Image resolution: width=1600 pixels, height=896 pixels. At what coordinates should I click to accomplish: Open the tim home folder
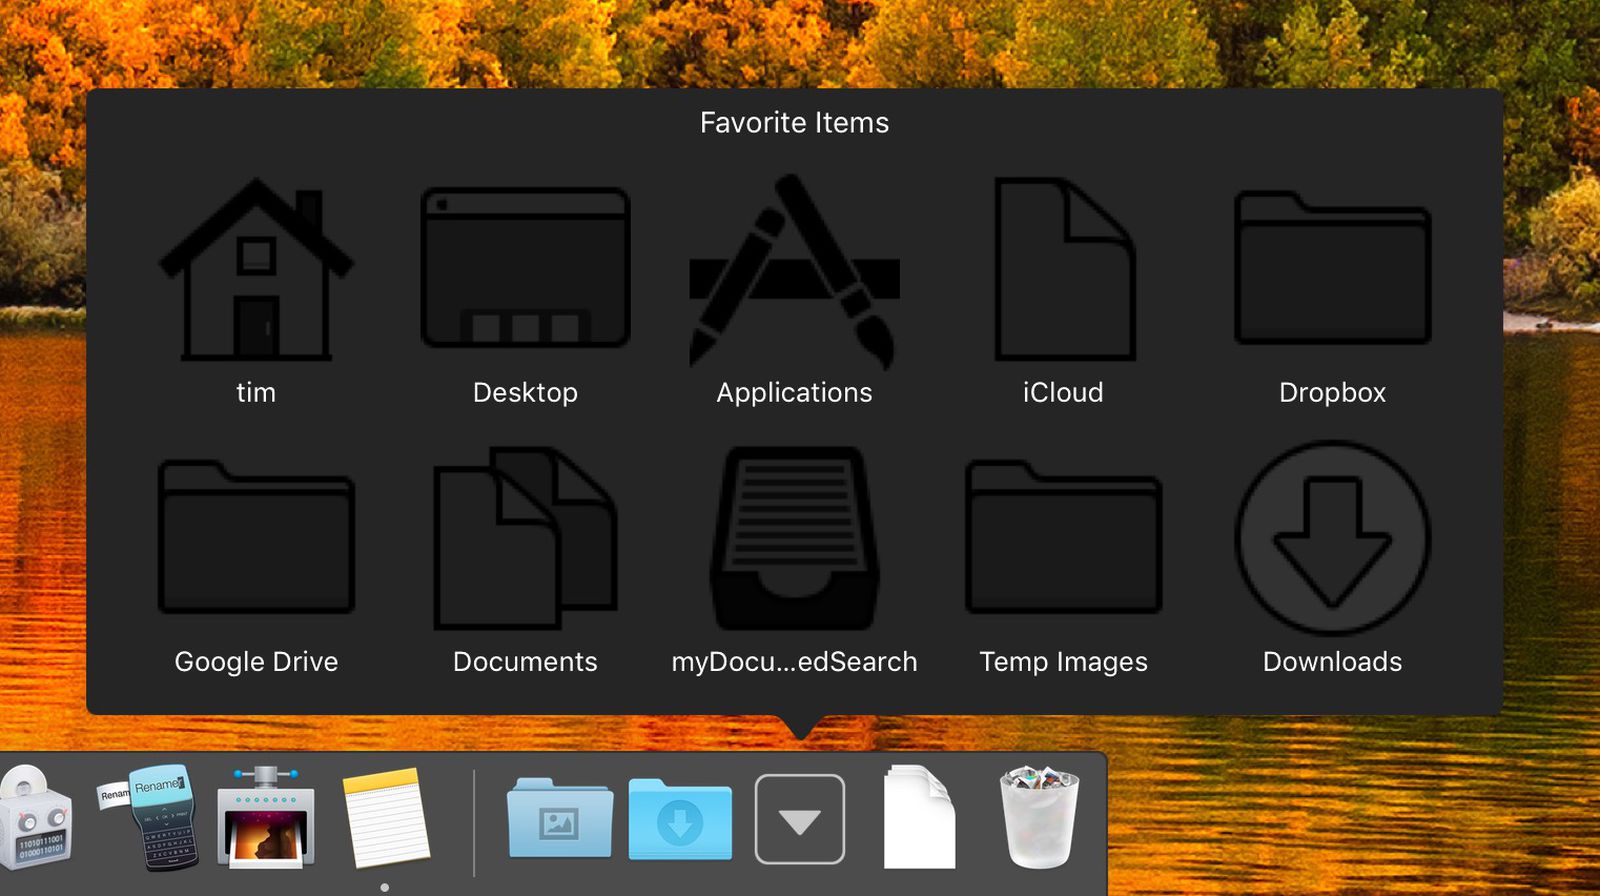click(x=256, y=270)
